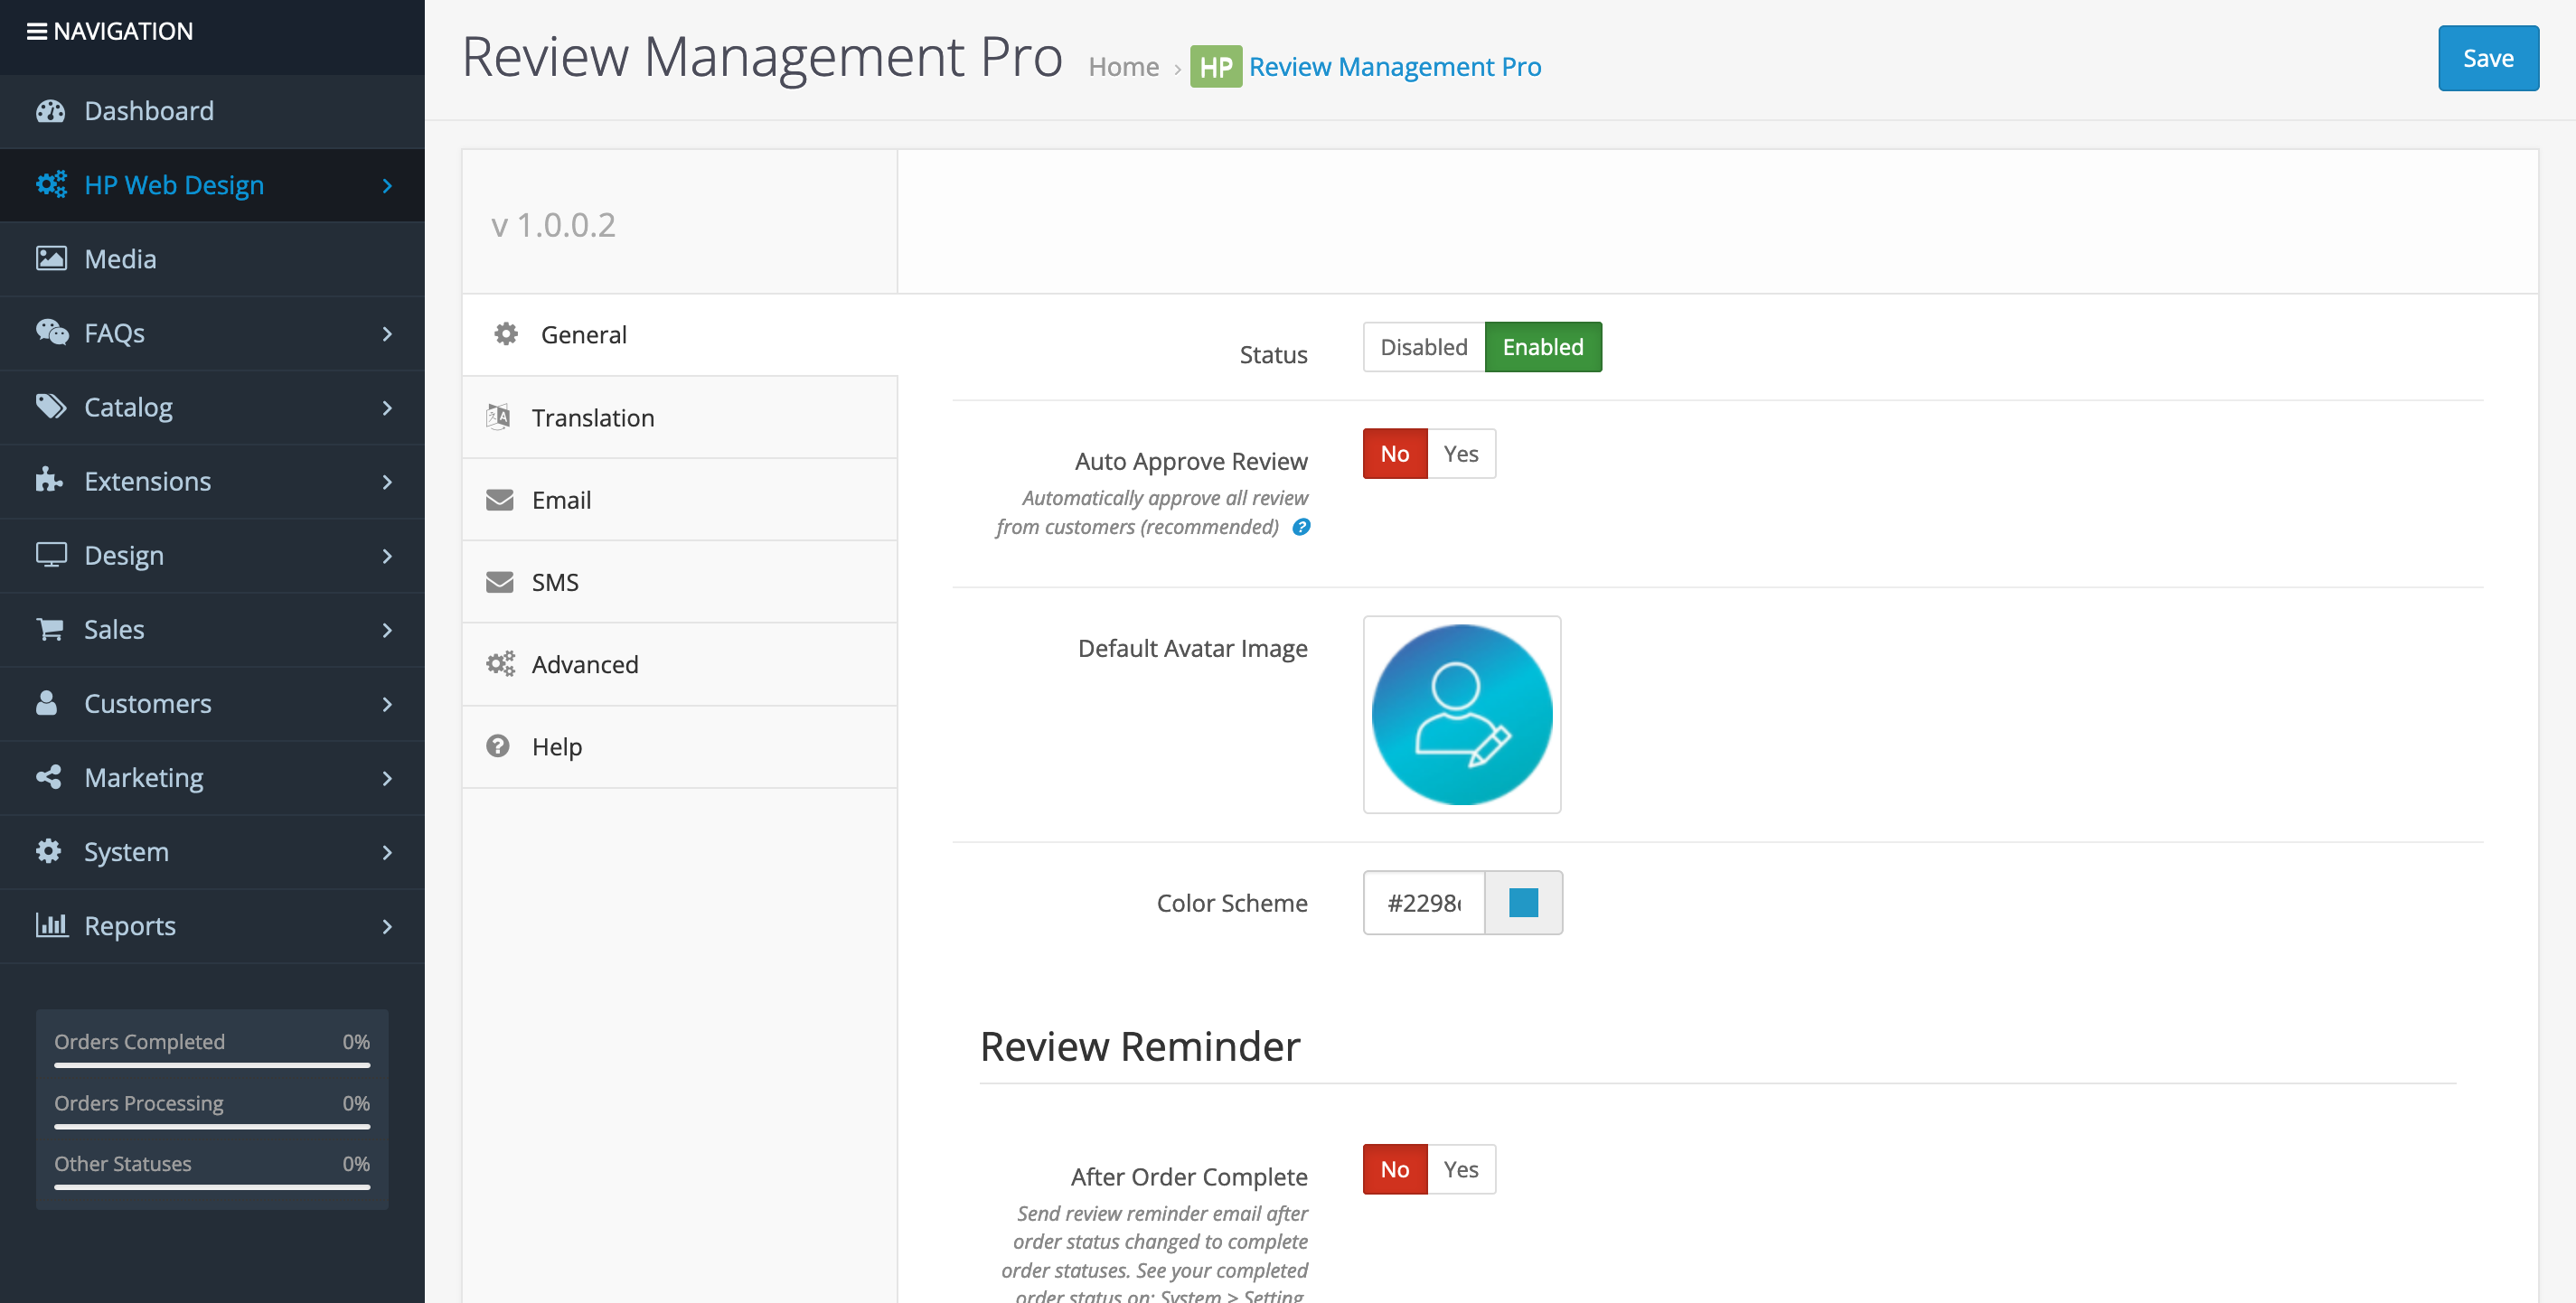
Task: Collapse navigation with the hamburger icon
Action: click(37, 30)
